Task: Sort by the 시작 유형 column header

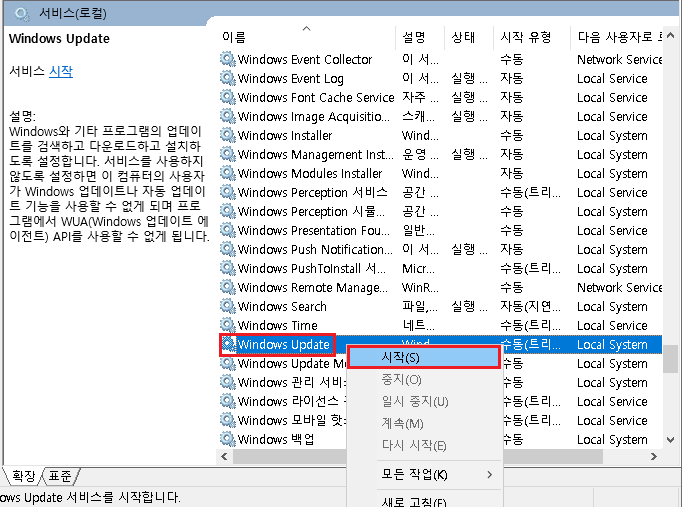Action: click(x=532, y=37)
